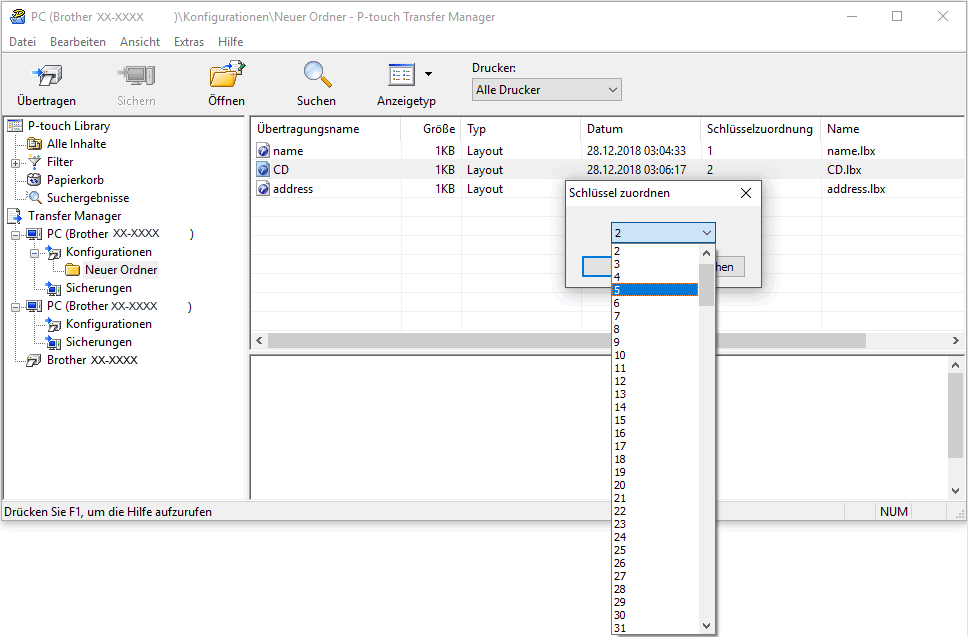Click the Filter funnel icon in tree

35,162
